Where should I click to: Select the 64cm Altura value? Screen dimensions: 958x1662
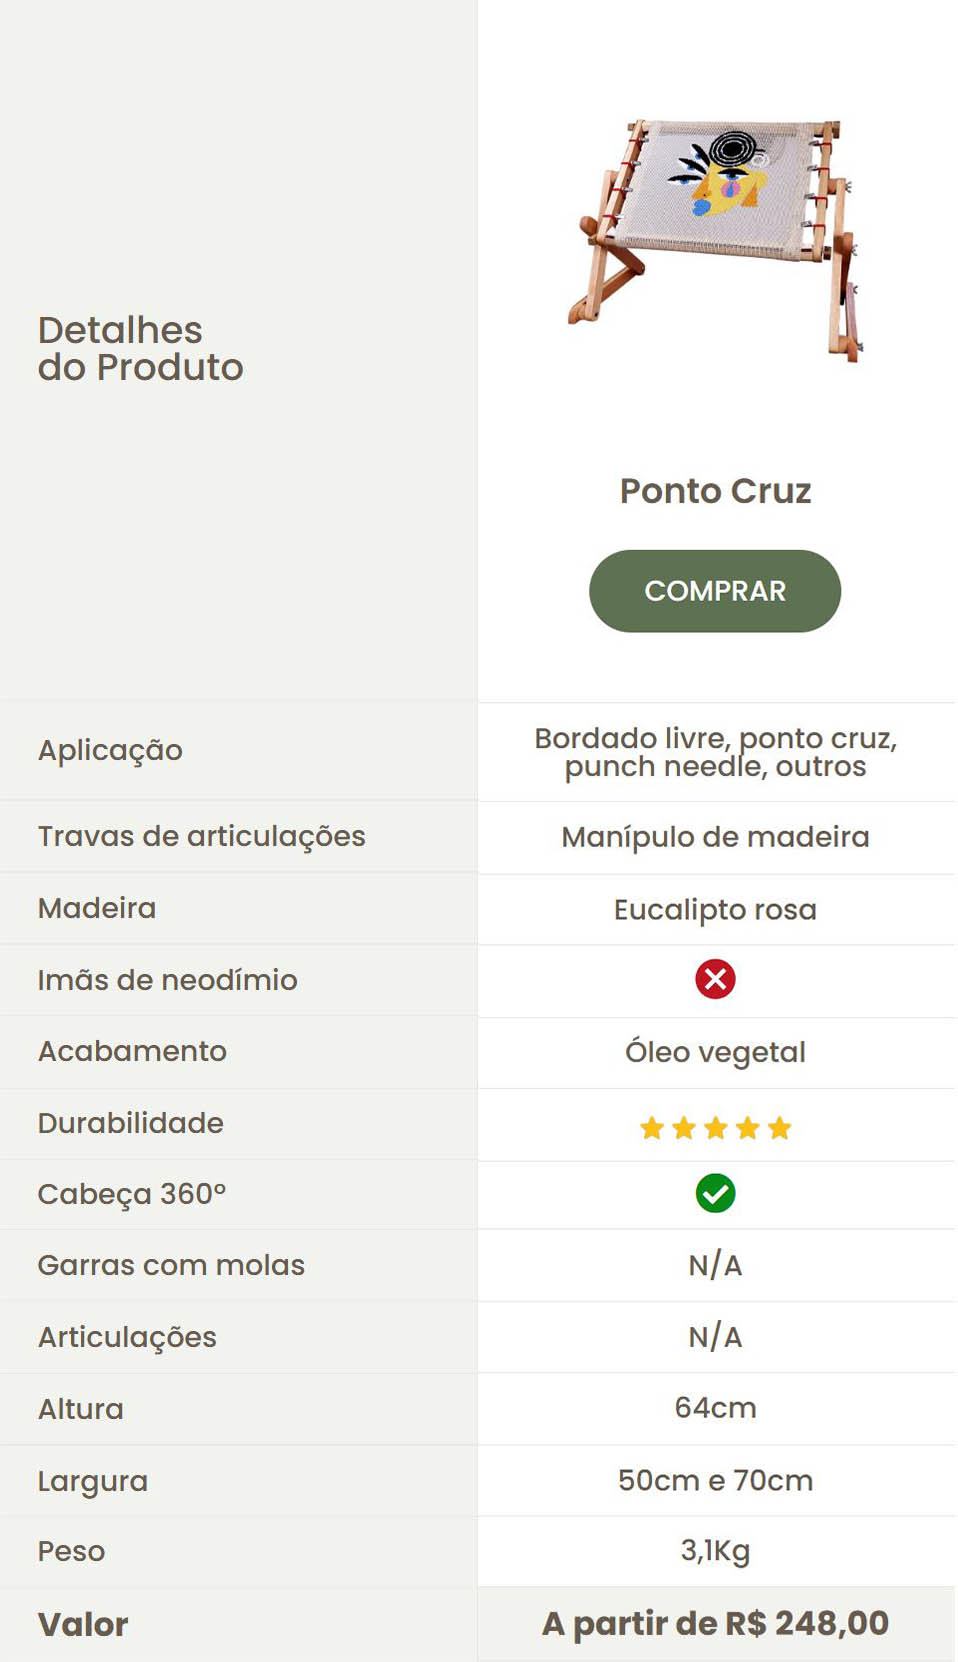pos(715,1408)
